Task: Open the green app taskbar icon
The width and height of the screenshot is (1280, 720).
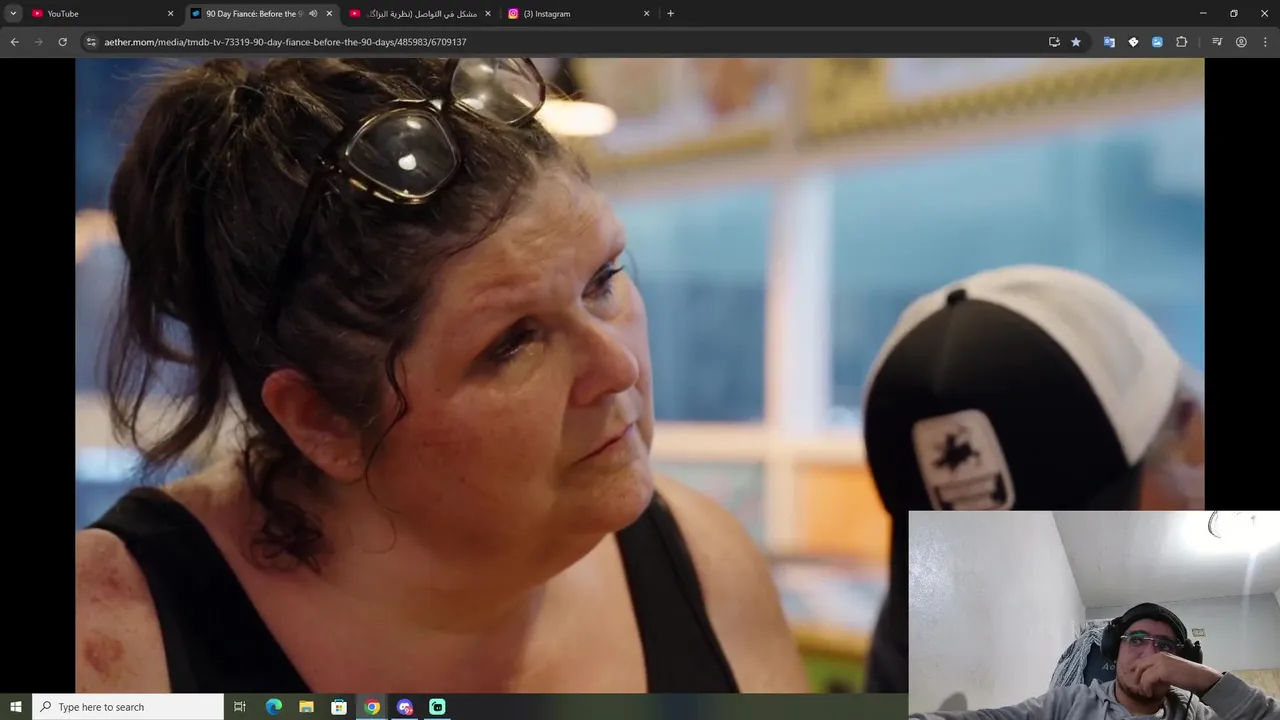Action: coord(437,707)
